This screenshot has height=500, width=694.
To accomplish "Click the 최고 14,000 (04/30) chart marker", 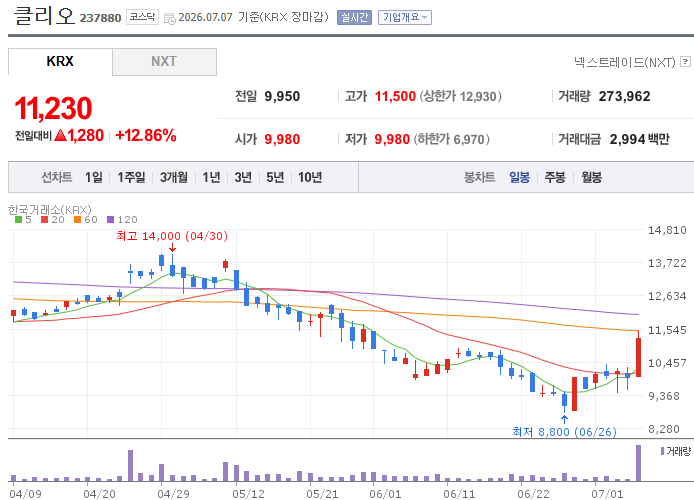I will [x=172, y=236].
